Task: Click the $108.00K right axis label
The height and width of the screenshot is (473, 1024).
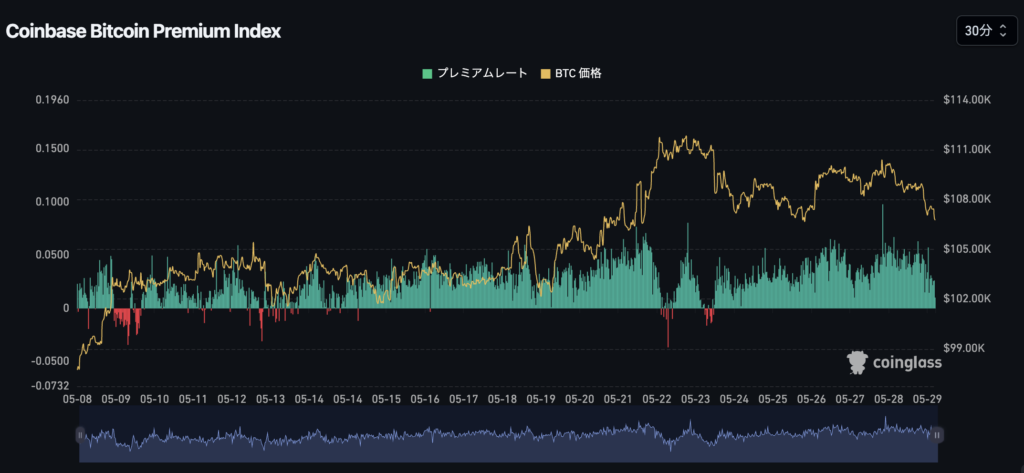Action: coord(967,199)
